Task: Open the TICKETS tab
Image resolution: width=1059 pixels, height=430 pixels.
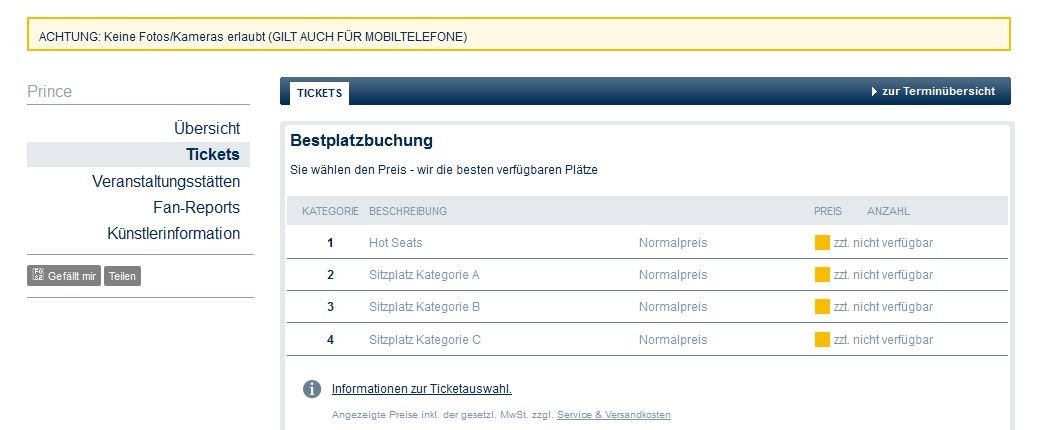Action: click(319, 93)
